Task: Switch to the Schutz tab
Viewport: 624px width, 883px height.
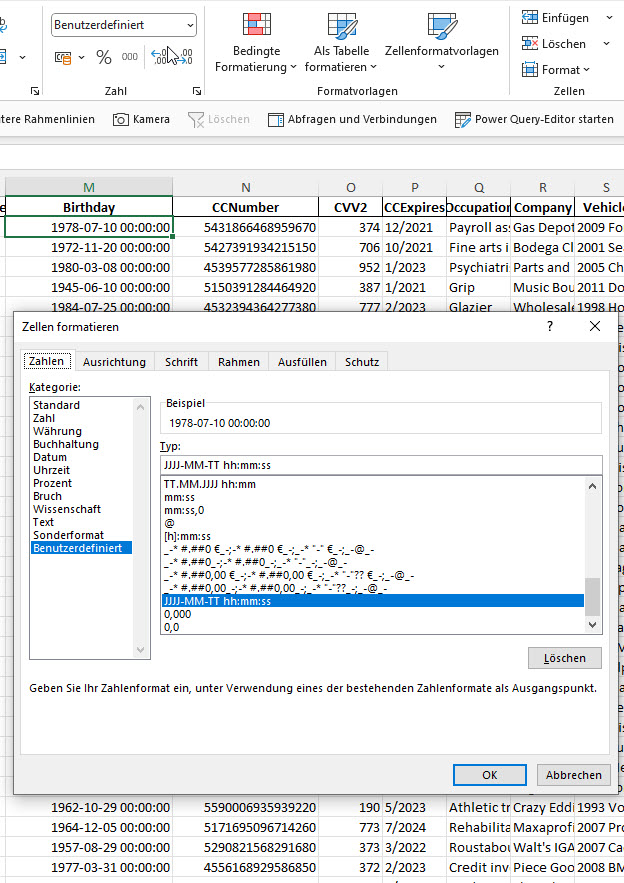Action: (x=360, y=362)
